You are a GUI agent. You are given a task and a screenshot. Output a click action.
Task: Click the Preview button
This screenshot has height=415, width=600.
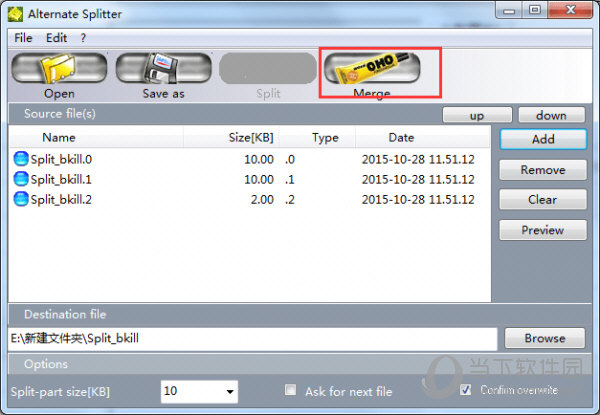[x=543, y=230]
